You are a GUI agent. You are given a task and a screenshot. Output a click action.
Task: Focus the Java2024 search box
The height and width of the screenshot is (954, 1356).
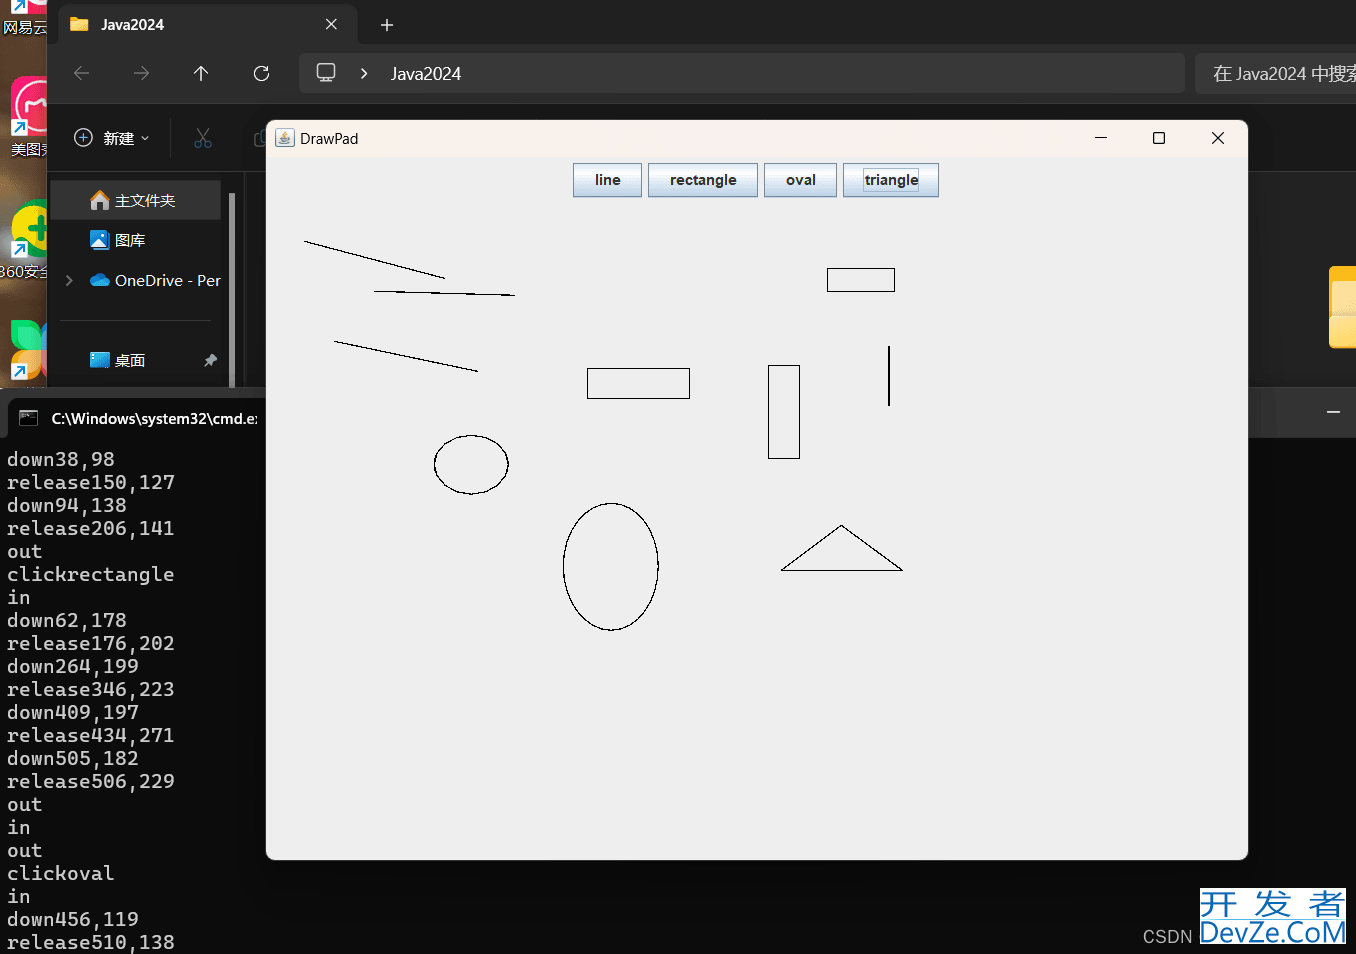[1276, 73]
